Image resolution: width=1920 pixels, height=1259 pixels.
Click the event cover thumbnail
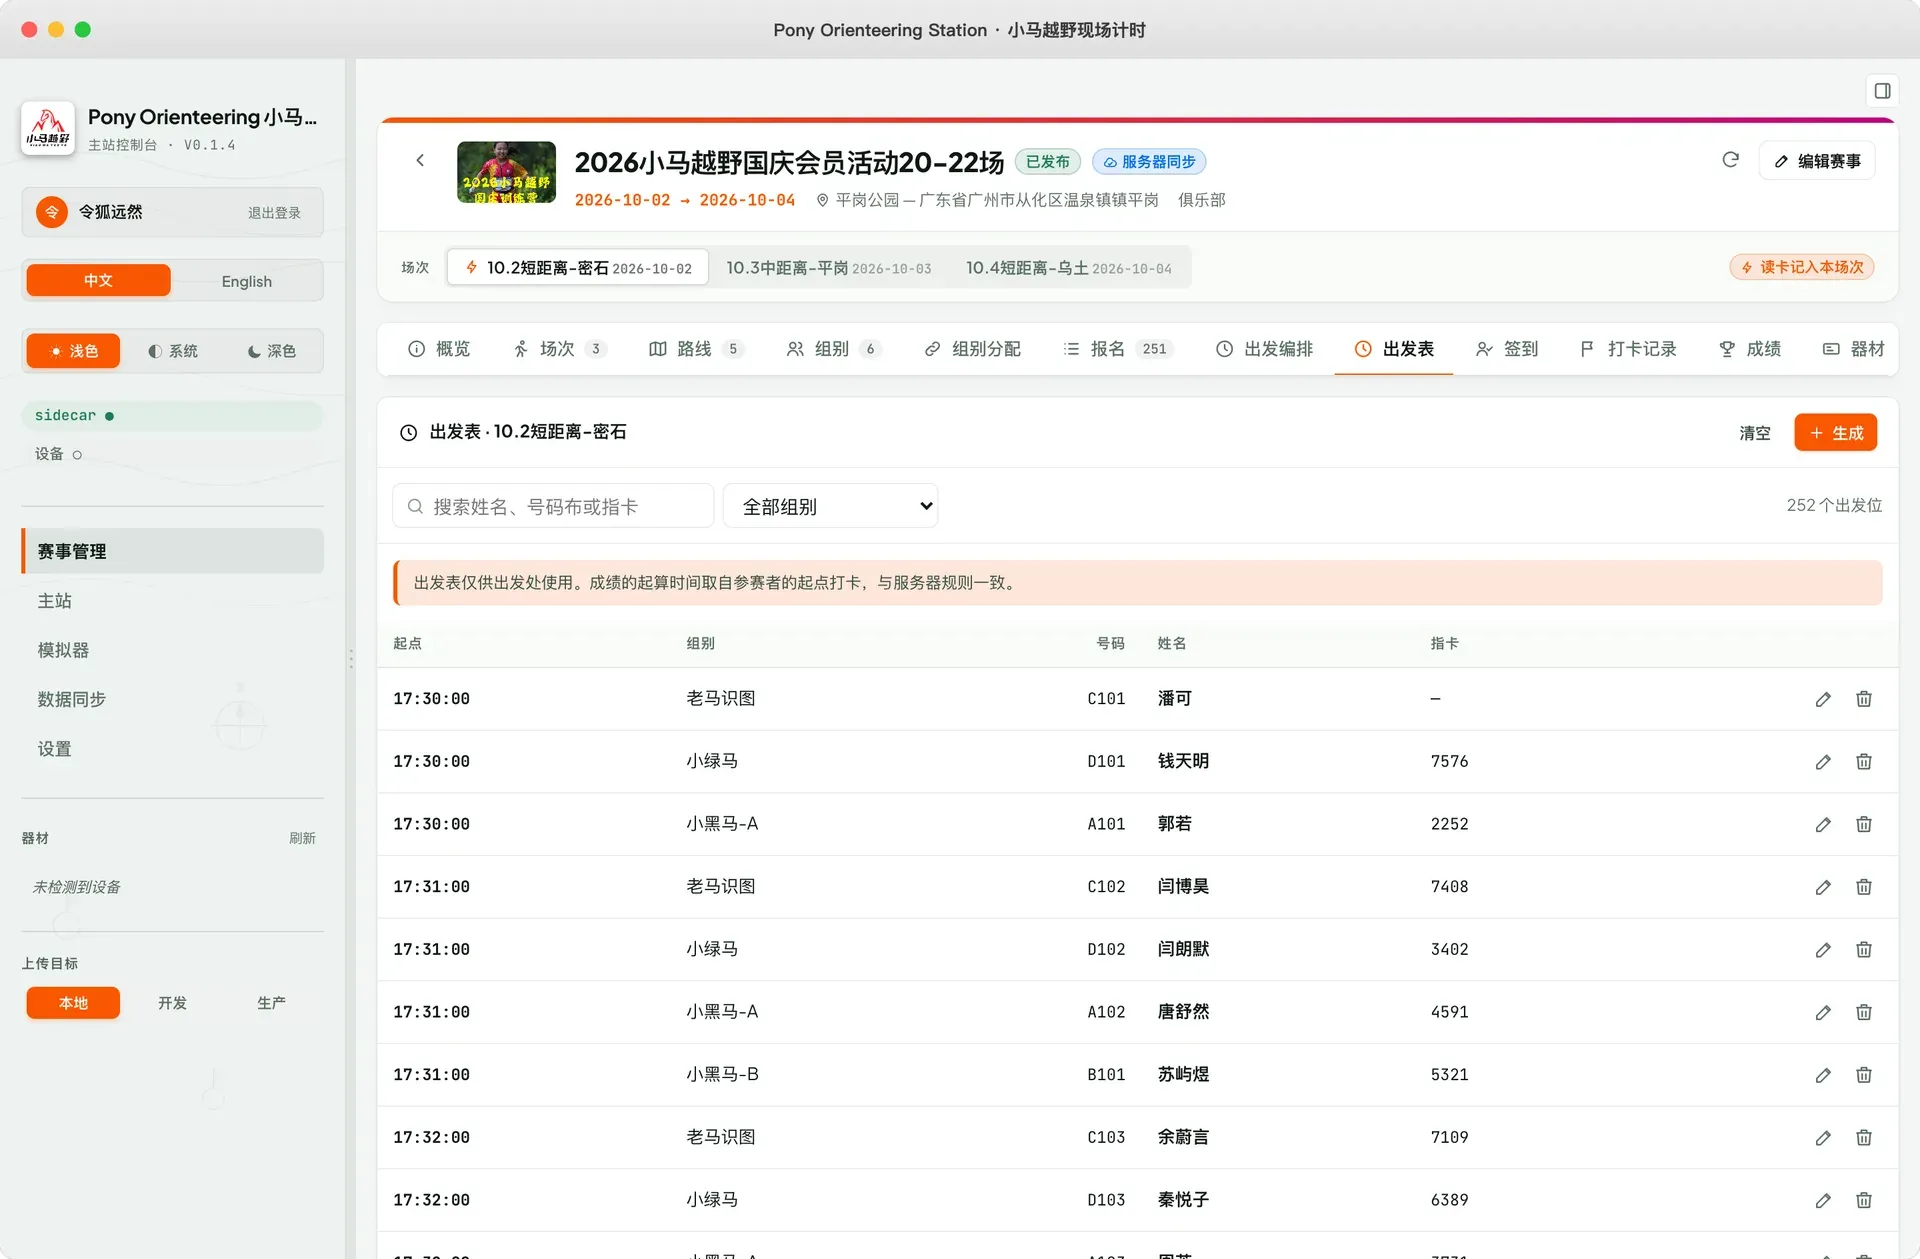tap(506, 172)
